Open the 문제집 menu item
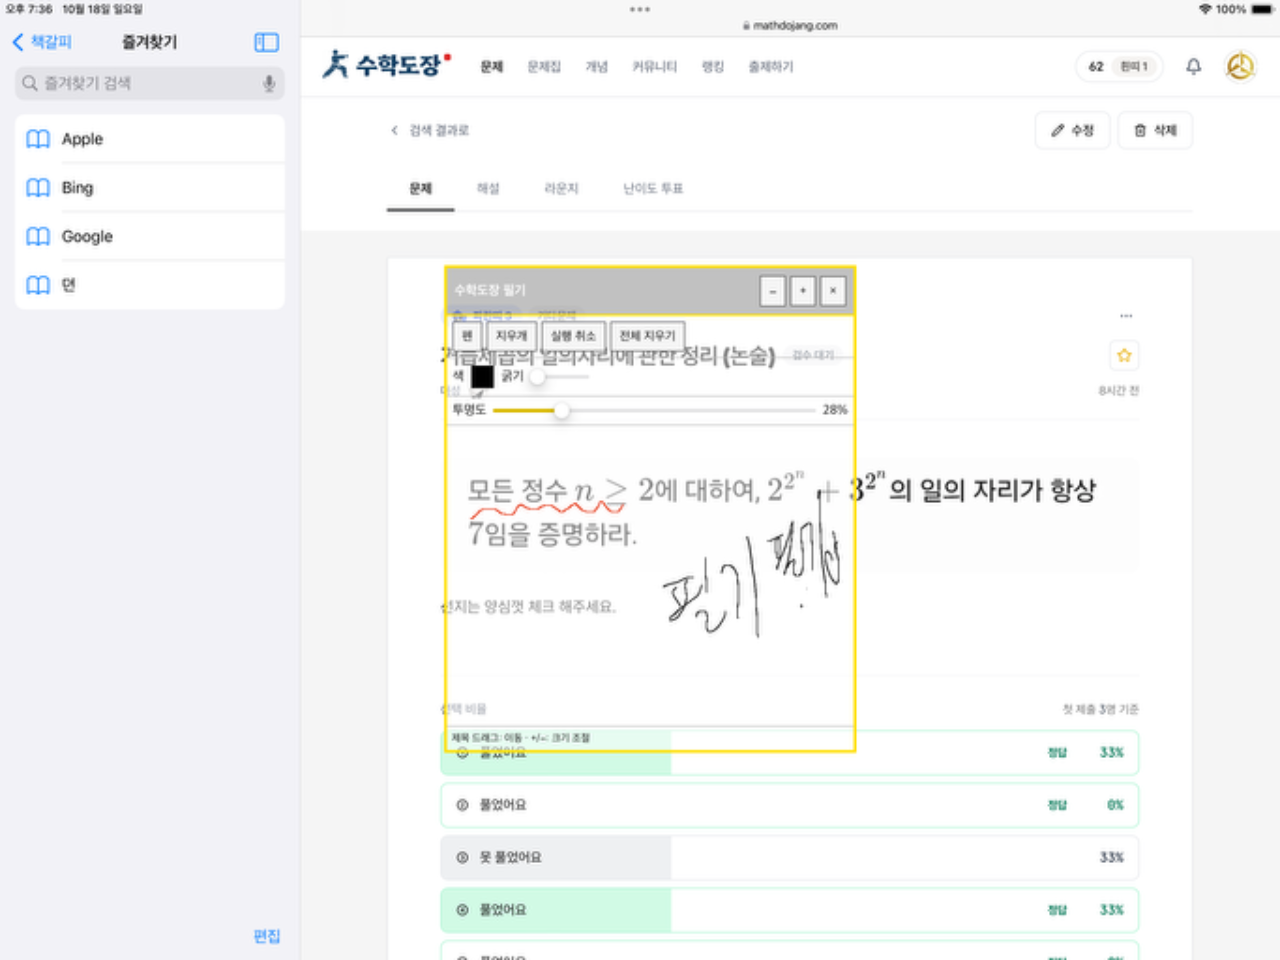The width and height of the screenshot is (1280, 960). 544,67
